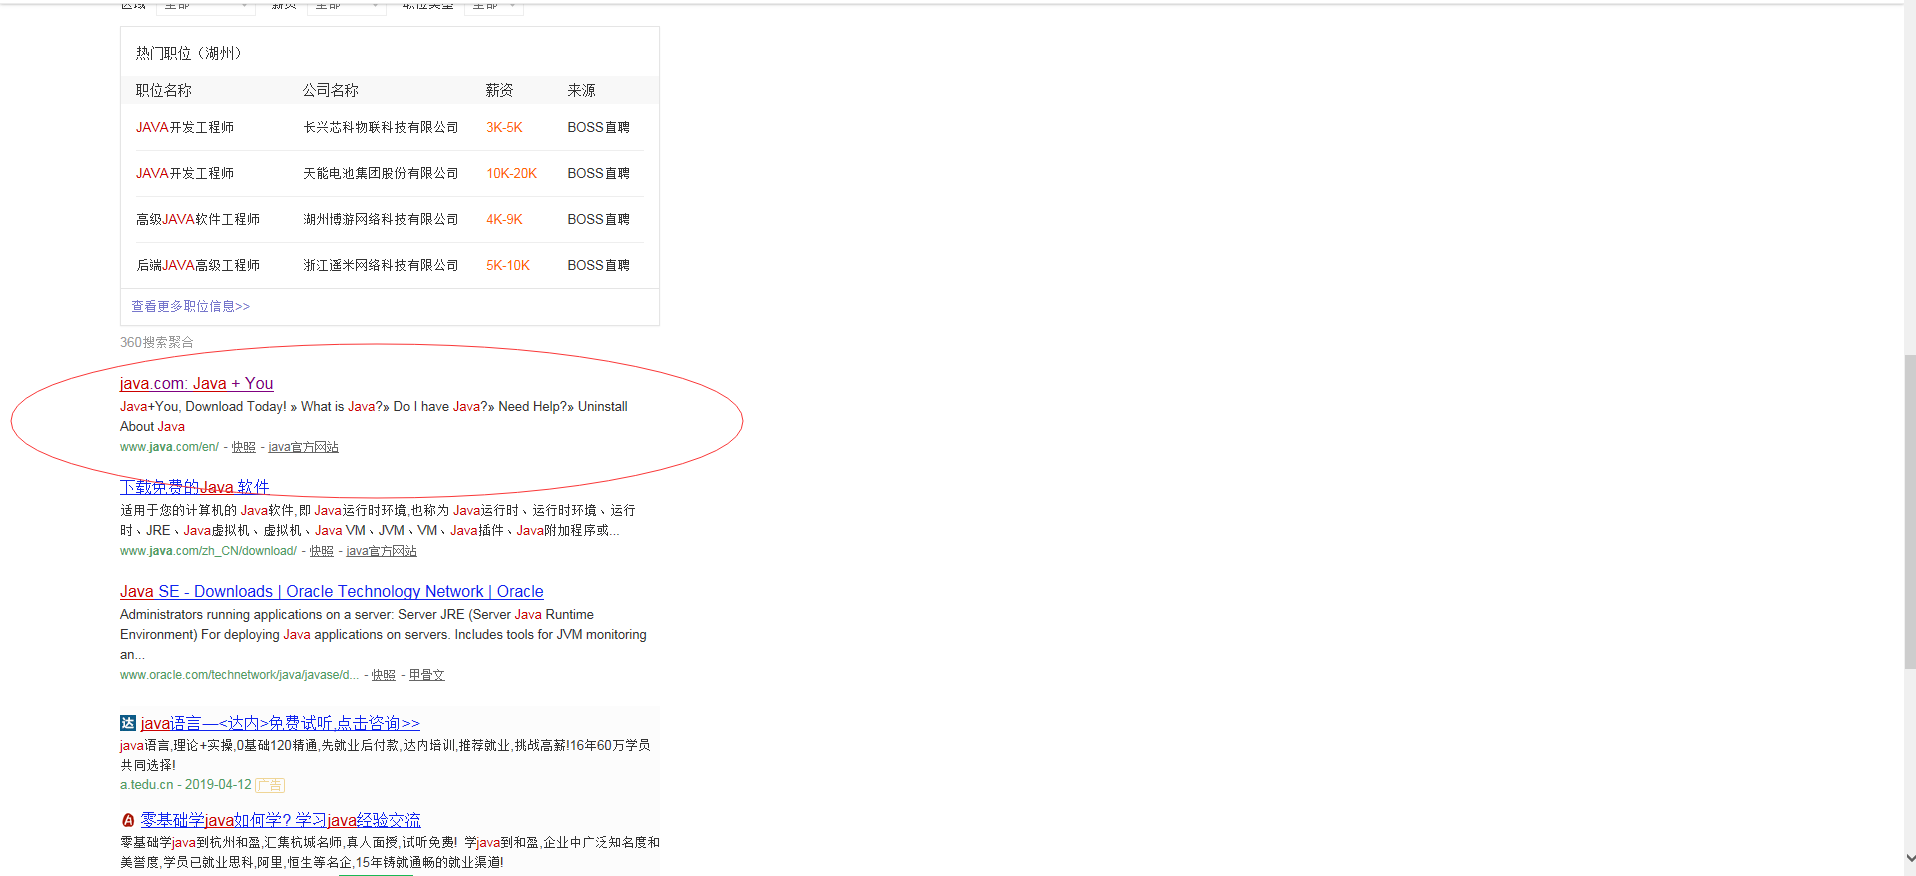Select JAVA开发工程师 in the 天能电池 row
Image resolution: width=1916 pixels, height=876 pixels.
pos(185,173)
